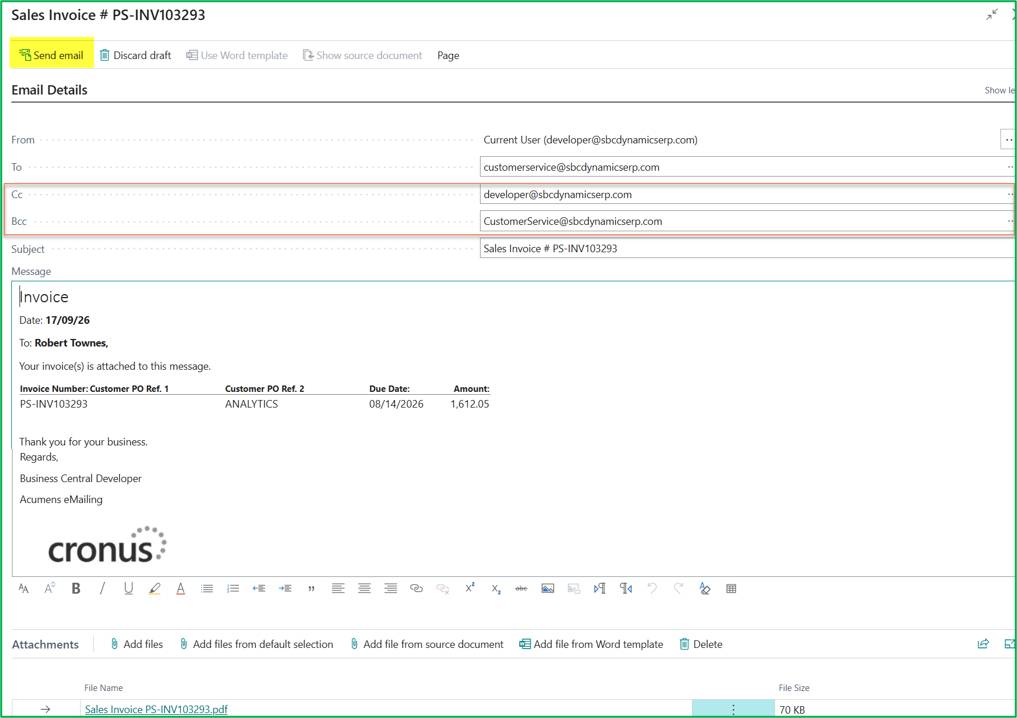Toggle italic formatting
Viewport: 1017px width, 718px height.
(102, 588)
